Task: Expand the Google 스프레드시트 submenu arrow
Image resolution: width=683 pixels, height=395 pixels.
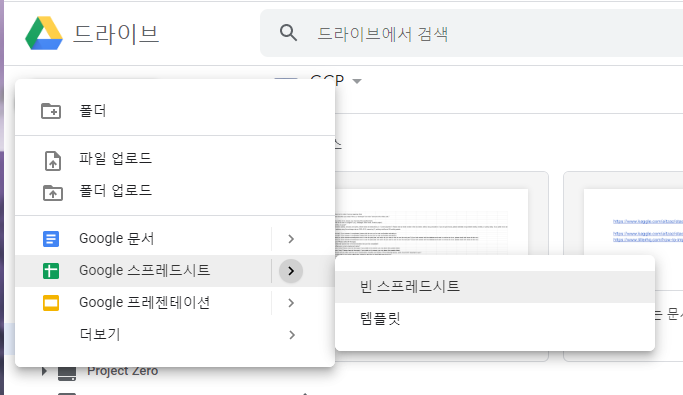Action: click(291, 271)
